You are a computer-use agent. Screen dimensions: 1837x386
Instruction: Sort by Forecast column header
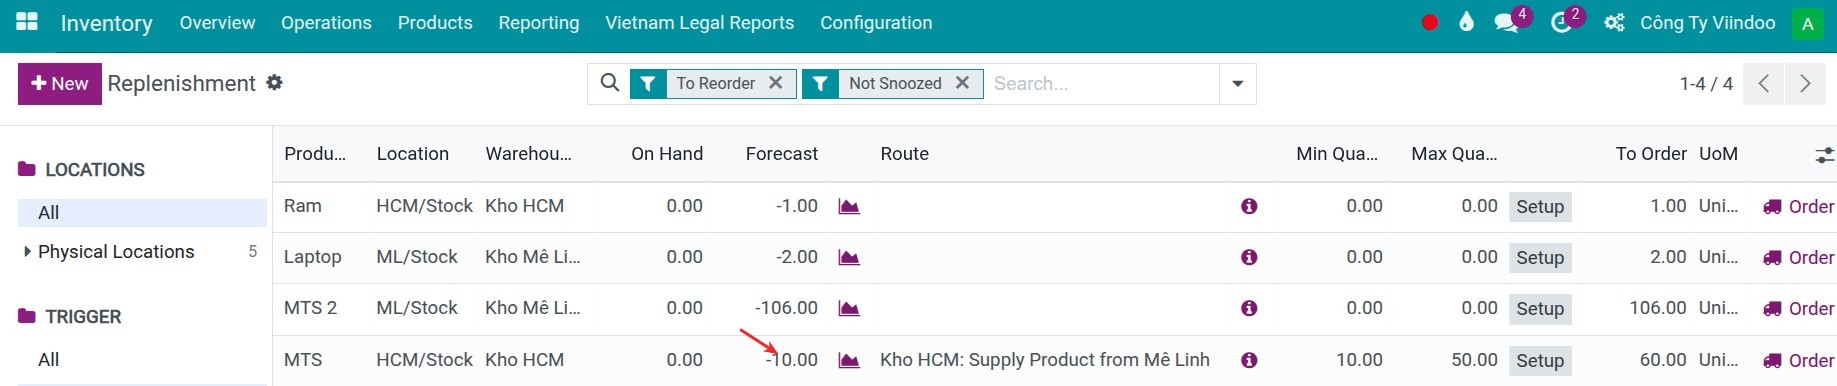782,154
